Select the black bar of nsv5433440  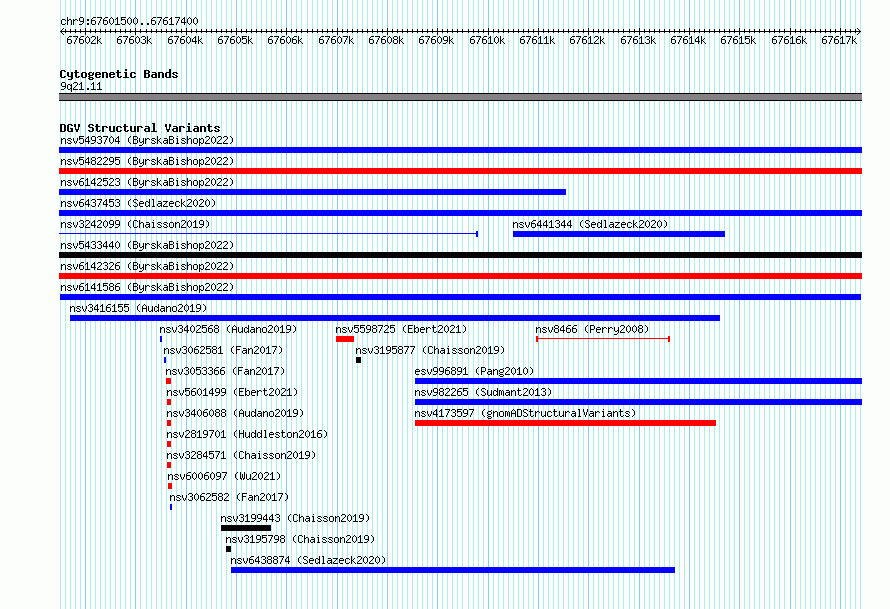click(460, 255)
